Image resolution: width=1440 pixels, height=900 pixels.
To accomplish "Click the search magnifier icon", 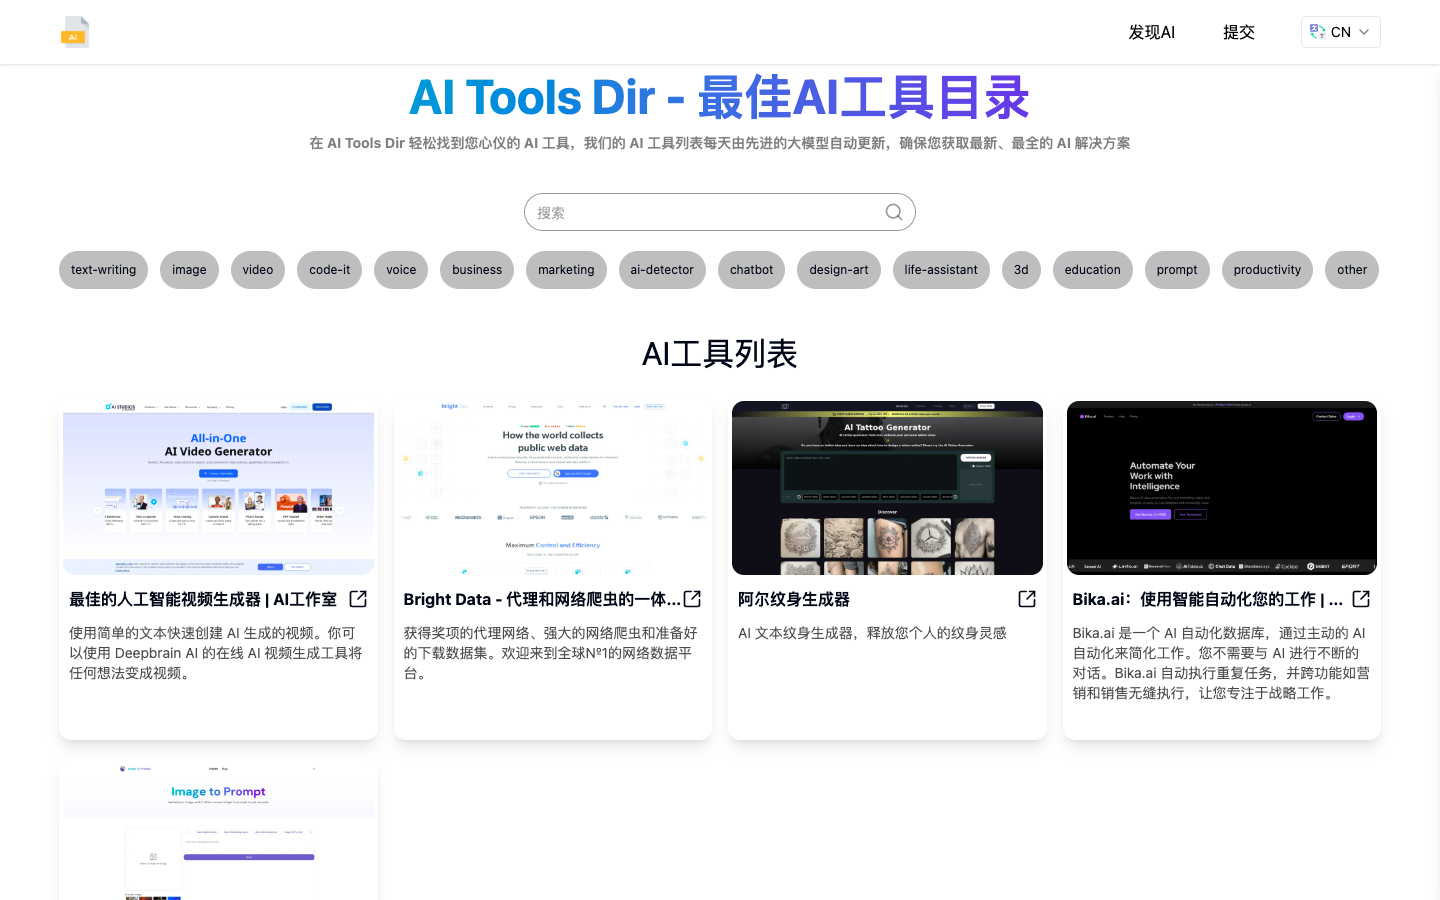I will click(x=894, y=212).
